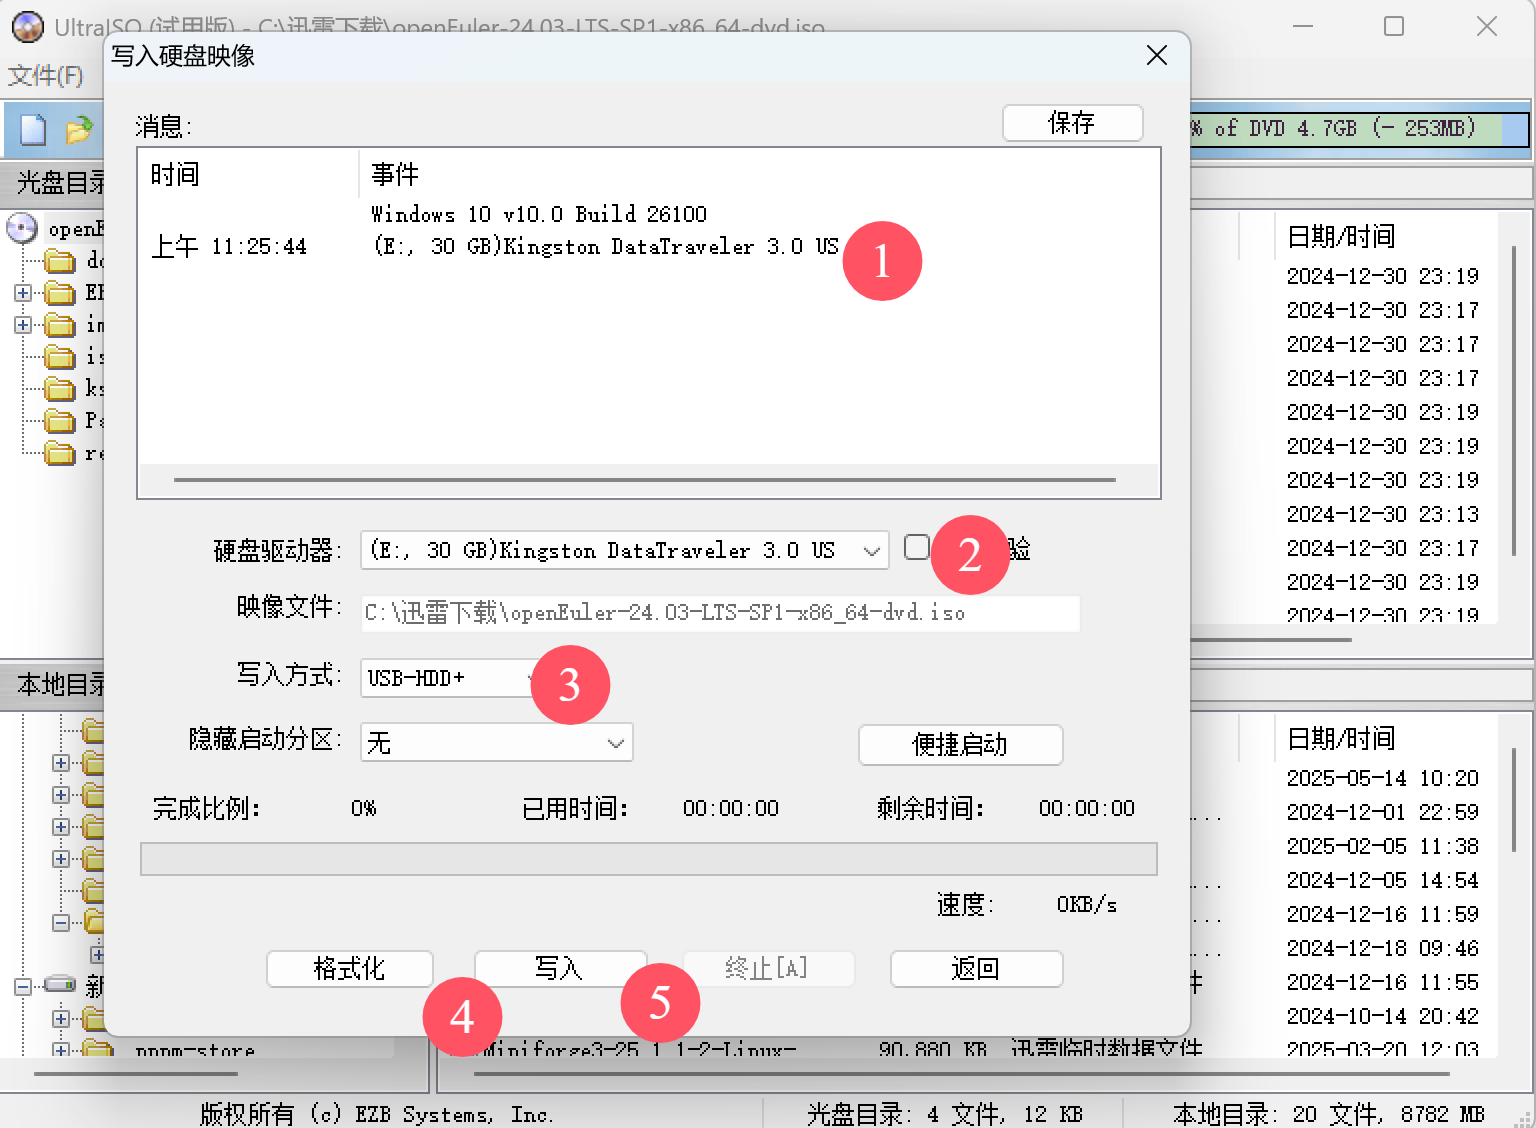Close the 写入硬盘映像 dialog with X
Screen dimensions: 1536x1128
coord(1157,55)
